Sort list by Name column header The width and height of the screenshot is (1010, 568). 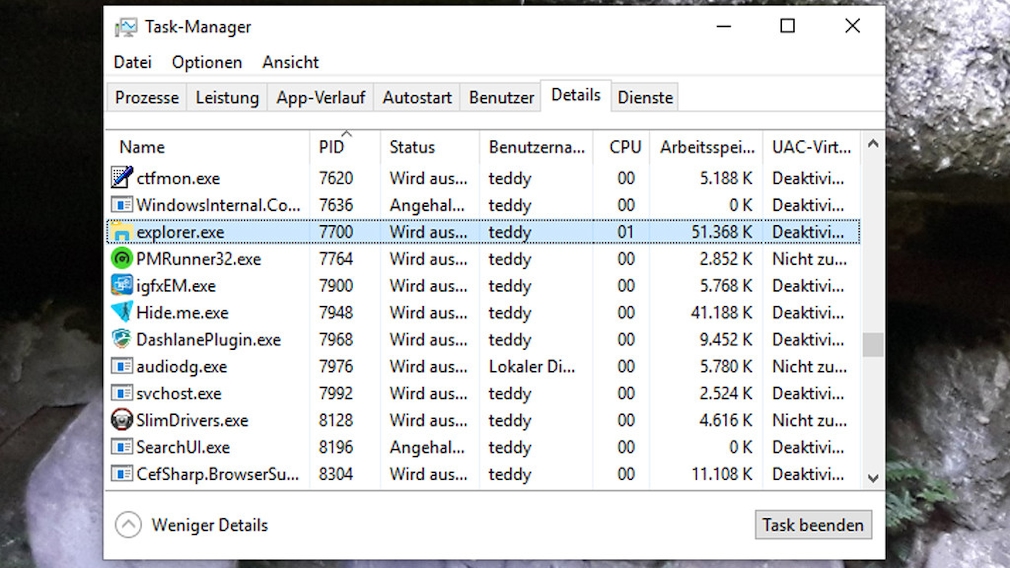coord(142,147)
